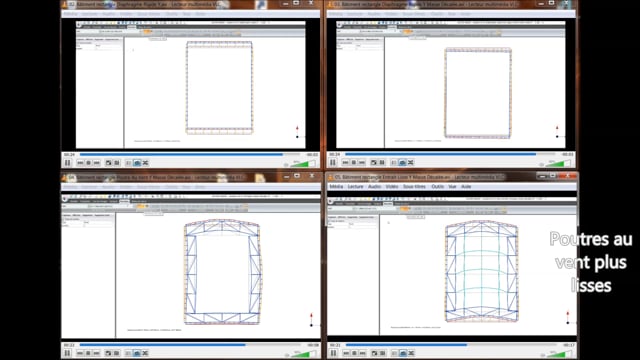This screenshot has width=640, height=360.
Task: Go to previous media in bottom-right VLC window
Action: coord(346,353)
